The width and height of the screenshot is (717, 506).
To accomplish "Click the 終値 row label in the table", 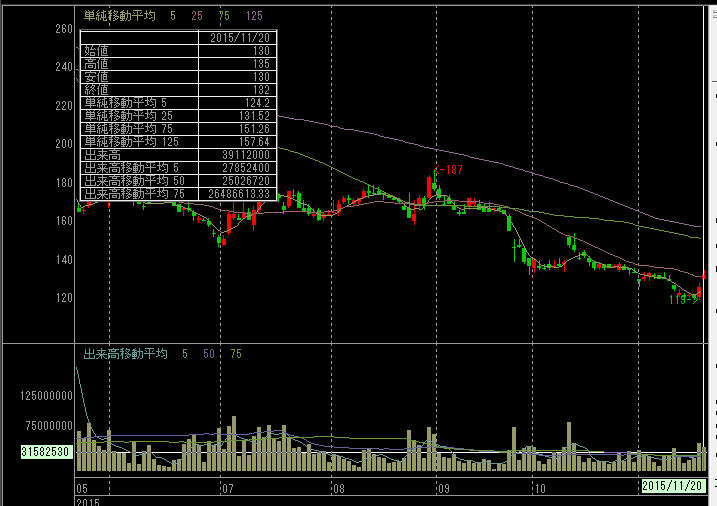I will pos(96,90).
